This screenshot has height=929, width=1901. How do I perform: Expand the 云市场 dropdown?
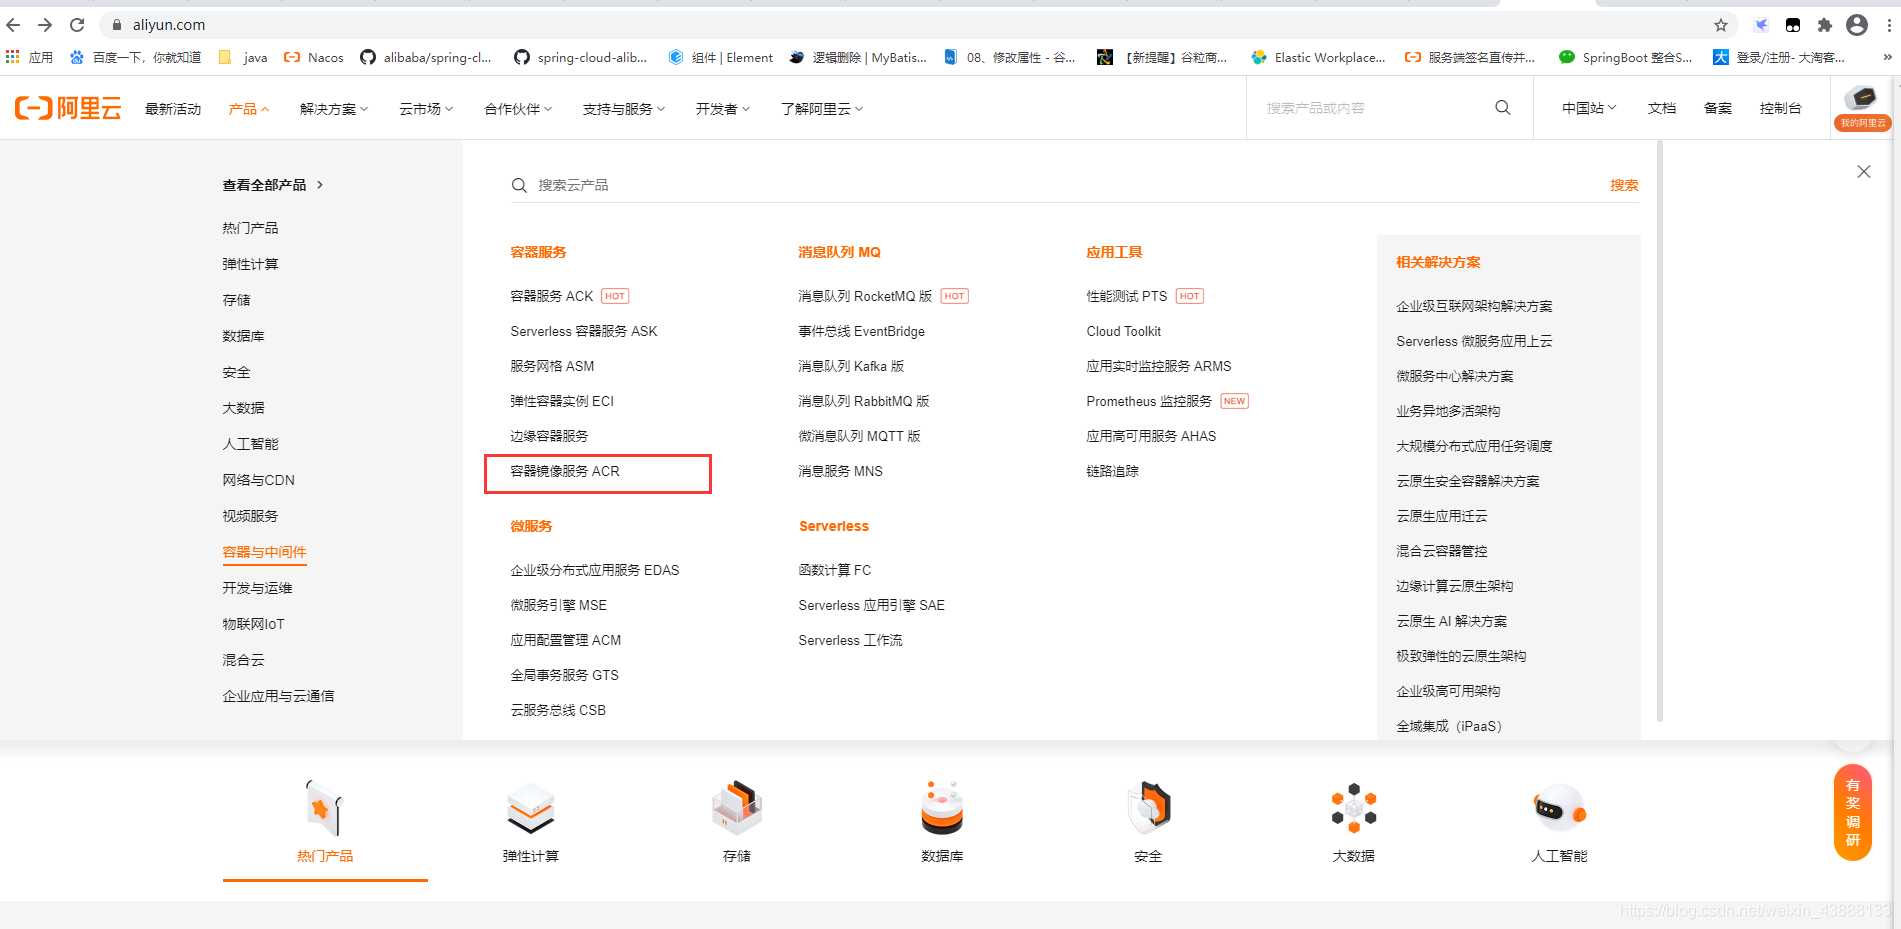tap(426, 109)
